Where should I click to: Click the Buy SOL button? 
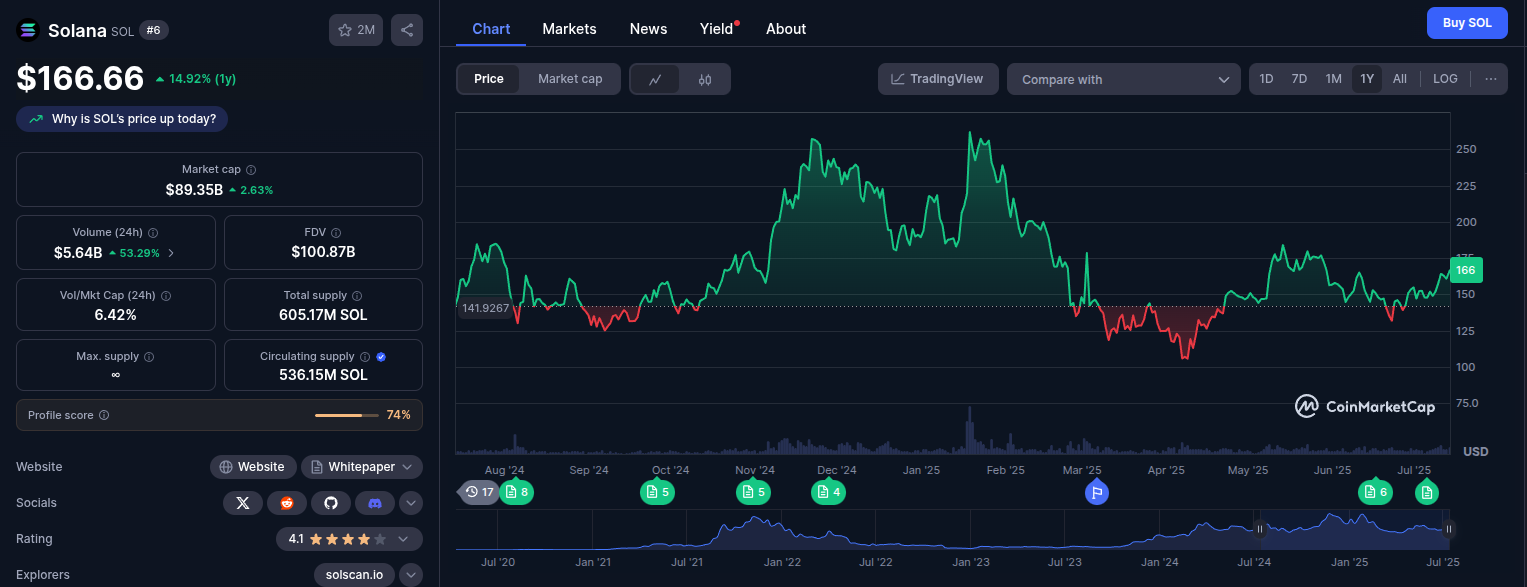(x=1467, y=23)
